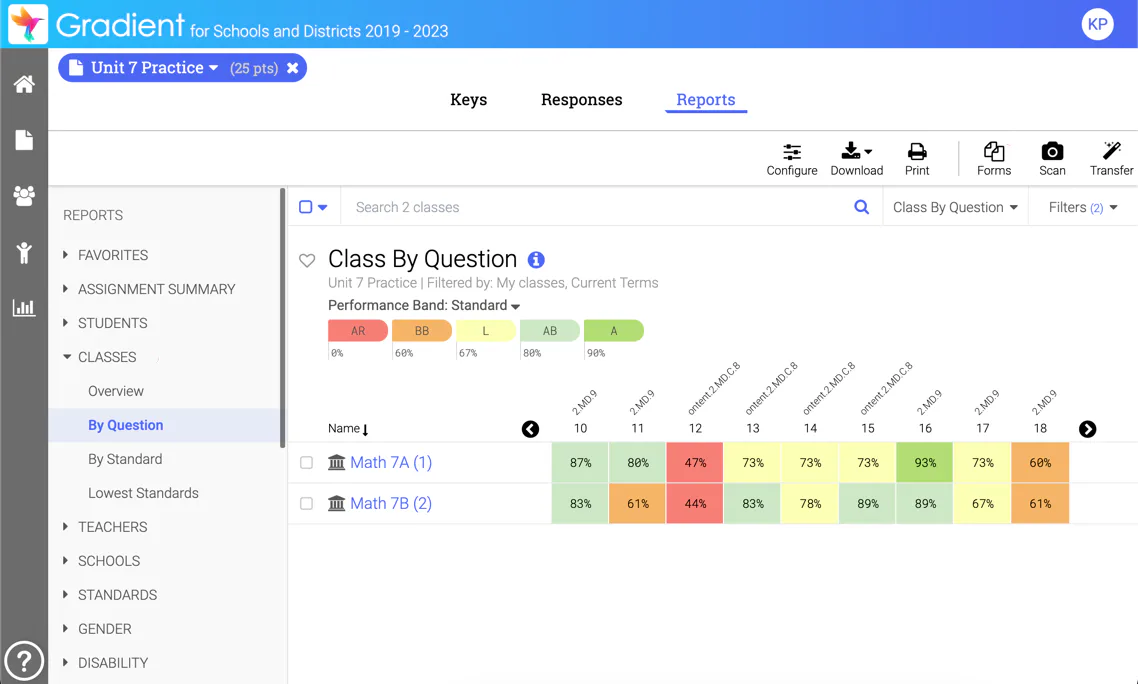Select the Reports tab
Viewport: 1138px width, 684px height.
coord(705,99)
